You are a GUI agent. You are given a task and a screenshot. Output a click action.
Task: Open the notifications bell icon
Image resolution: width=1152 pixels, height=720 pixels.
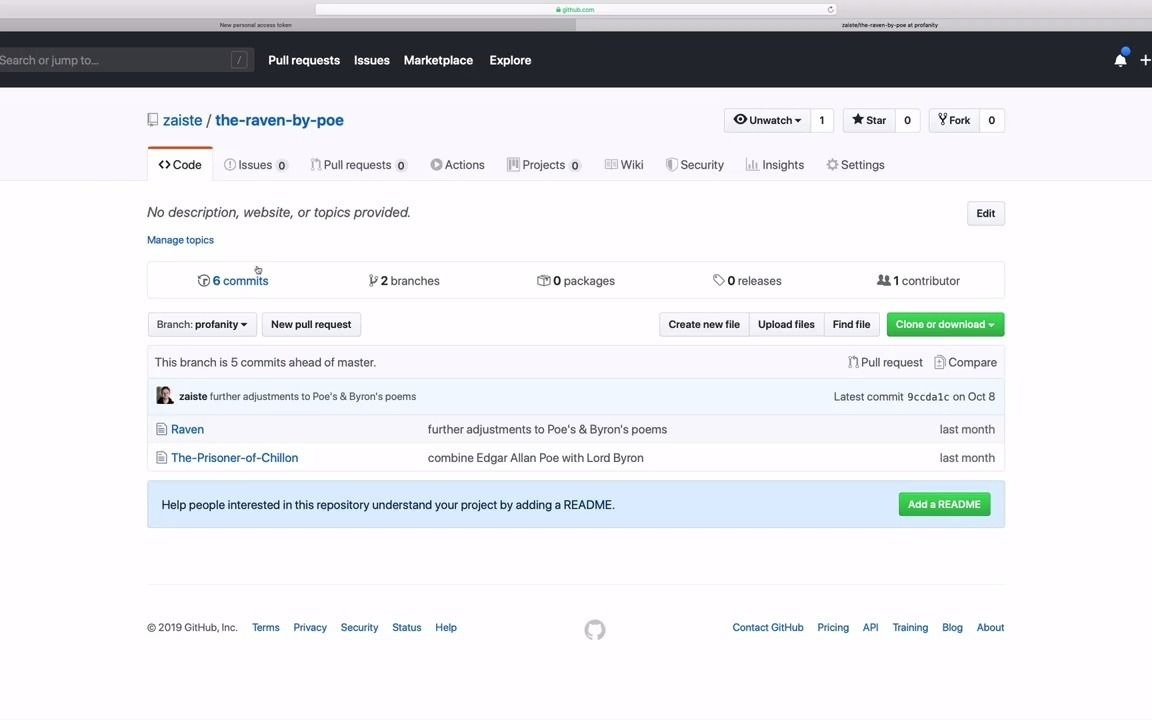(x=1120, y=60)
